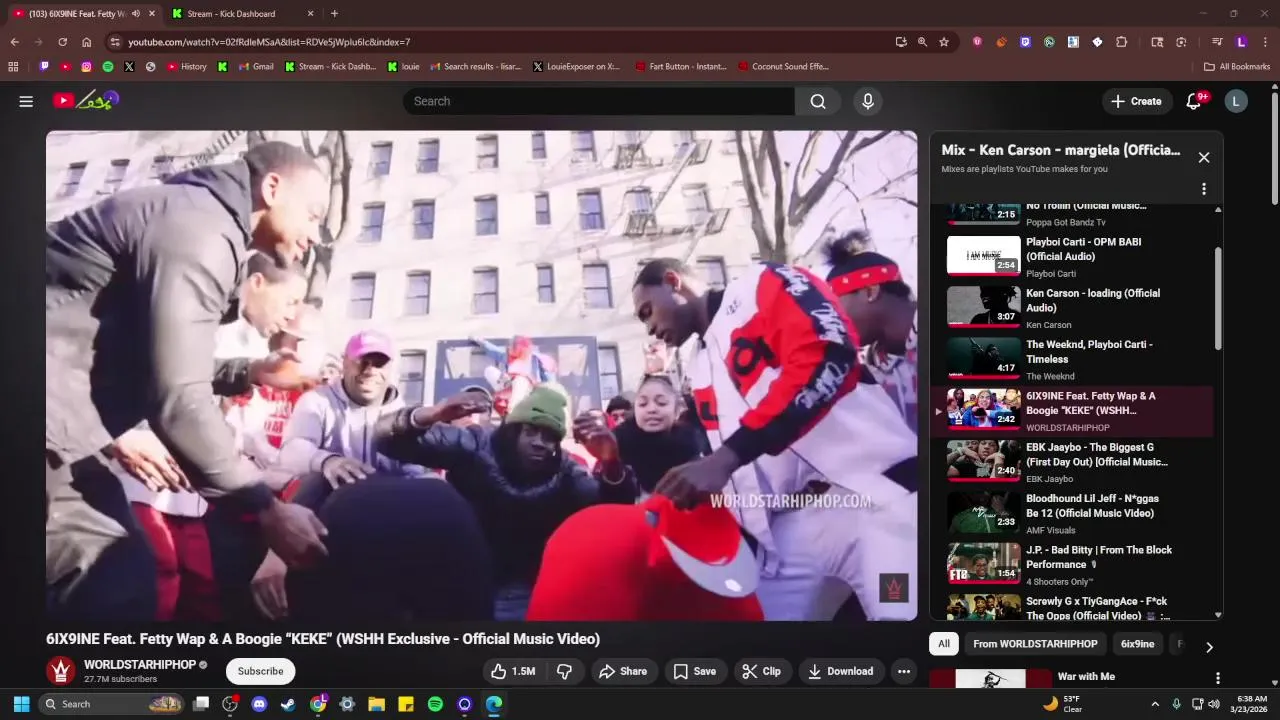Open more actions menu beside Download
1280x720 pixels.
tap(904, 671)
